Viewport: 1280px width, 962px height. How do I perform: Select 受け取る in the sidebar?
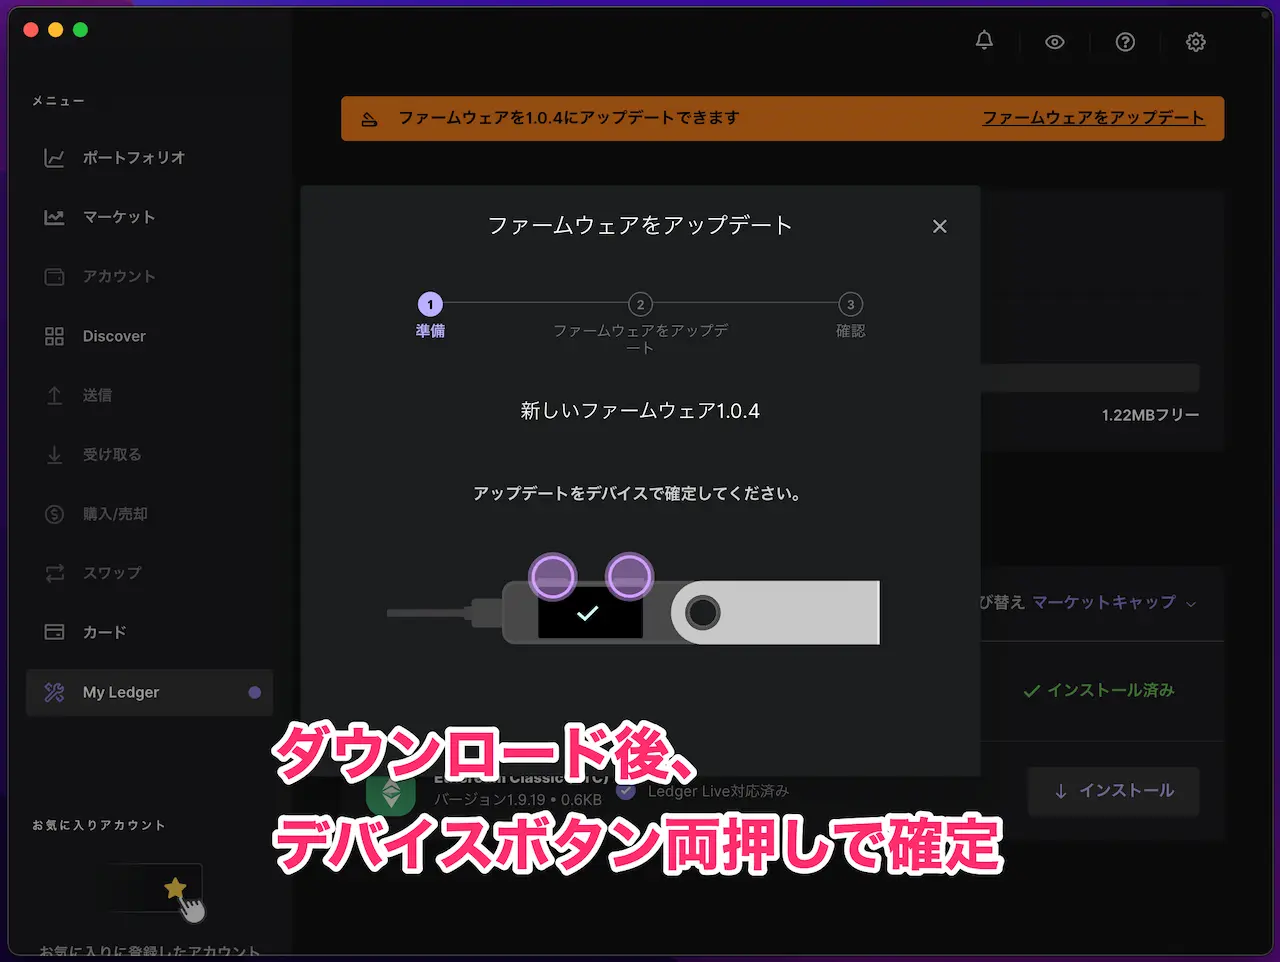112,454
